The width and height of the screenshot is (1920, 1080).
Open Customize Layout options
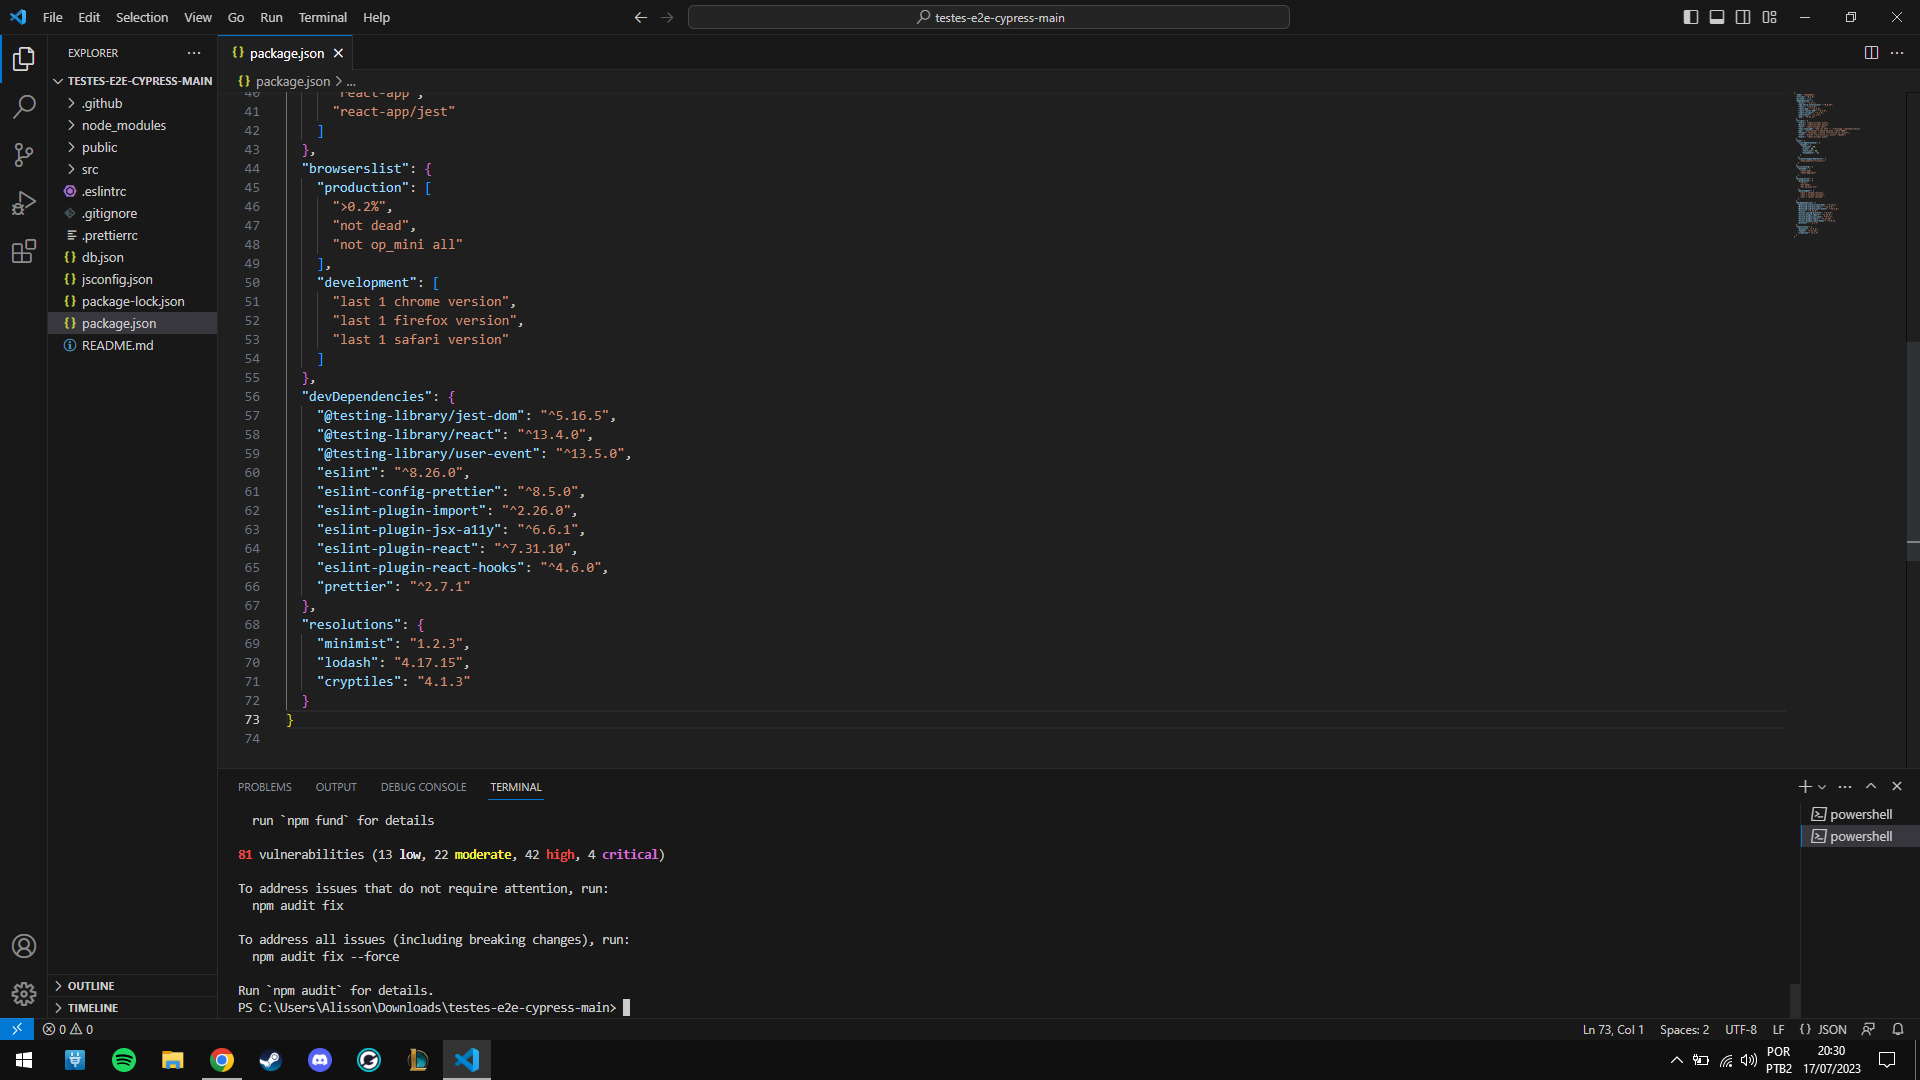[1770, 17]
